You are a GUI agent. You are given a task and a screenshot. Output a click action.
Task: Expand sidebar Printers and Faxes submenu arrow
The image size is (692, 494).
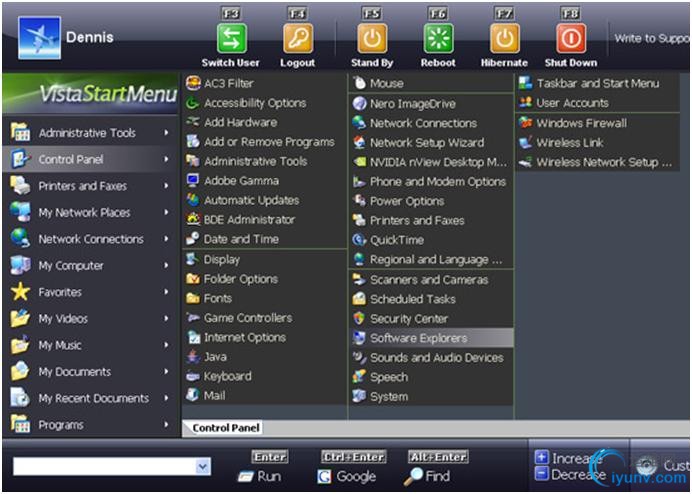pyautogui.click(x=166, y=185)
